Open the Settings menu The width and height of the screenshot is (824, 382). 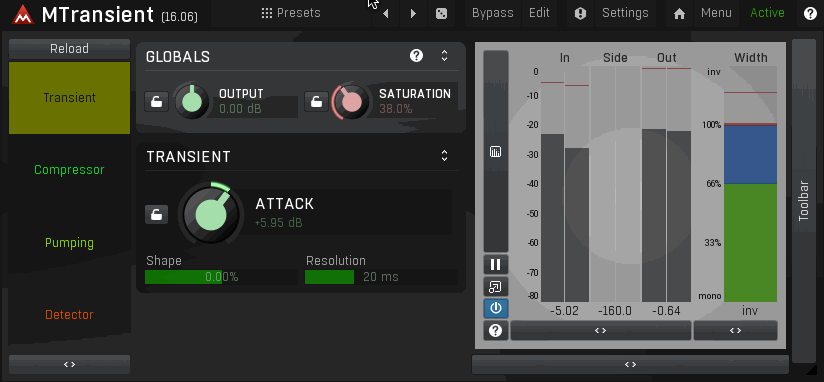pos(625,13)
